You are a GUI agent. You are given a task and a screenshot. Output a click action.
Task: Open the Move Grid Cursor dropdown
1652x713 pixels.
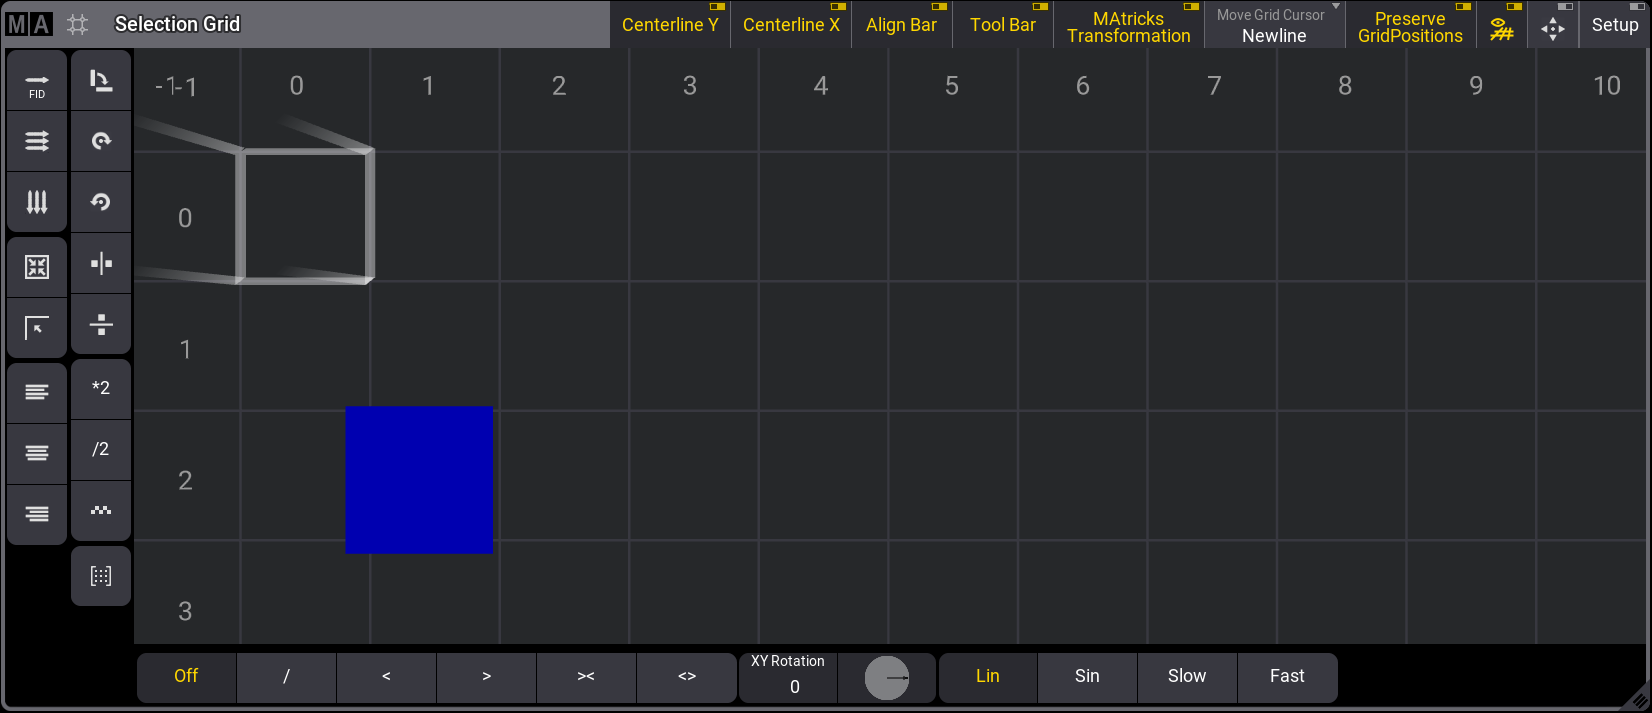click(x=1274, y=25)
